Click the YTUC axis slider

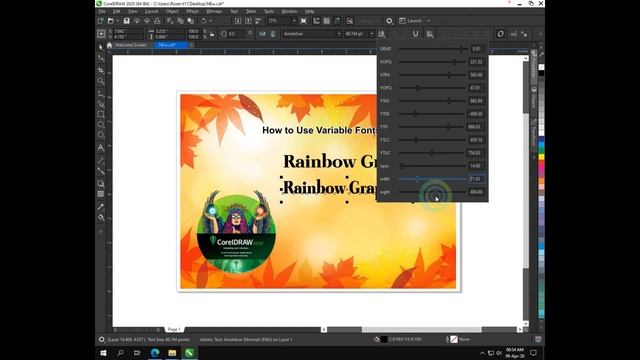(x=432, y=153)
